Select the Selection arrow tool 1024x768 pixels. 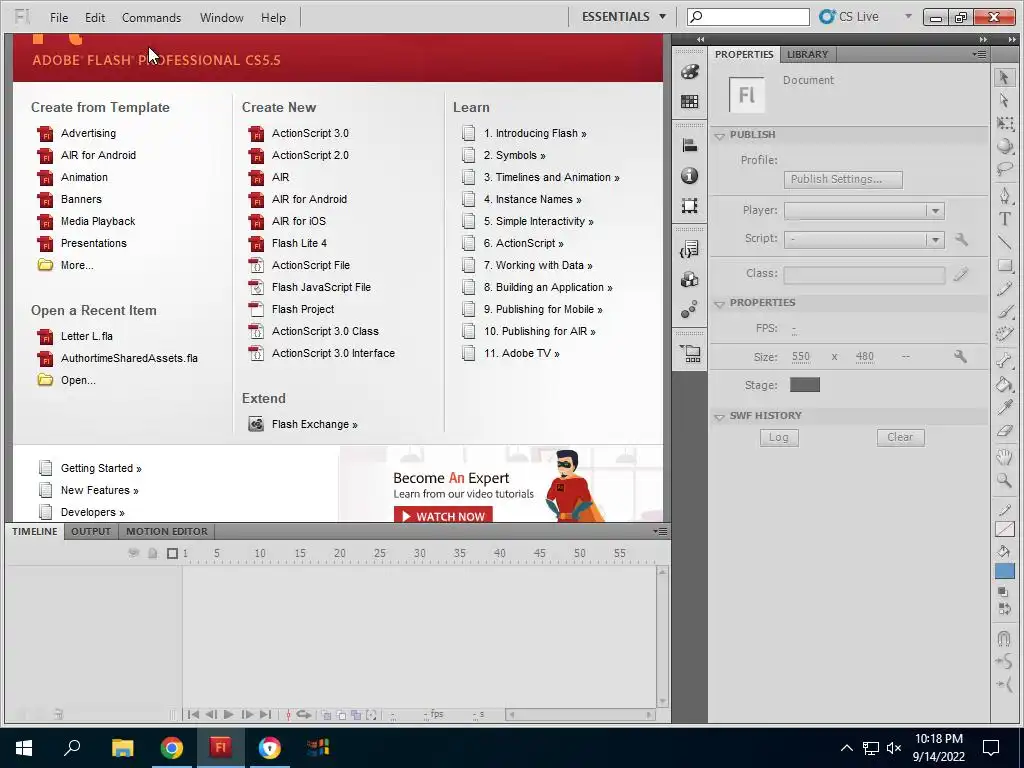[1004, 78]
